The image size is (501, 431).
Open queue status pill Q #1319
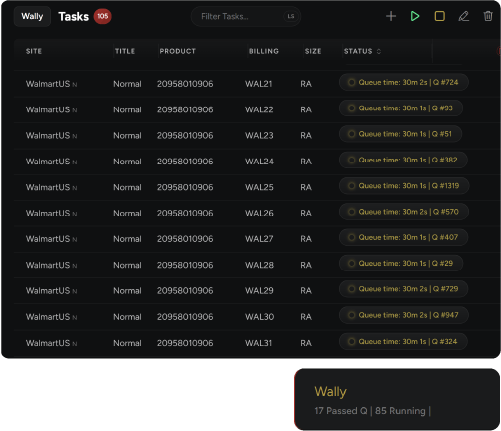(404, 186)
